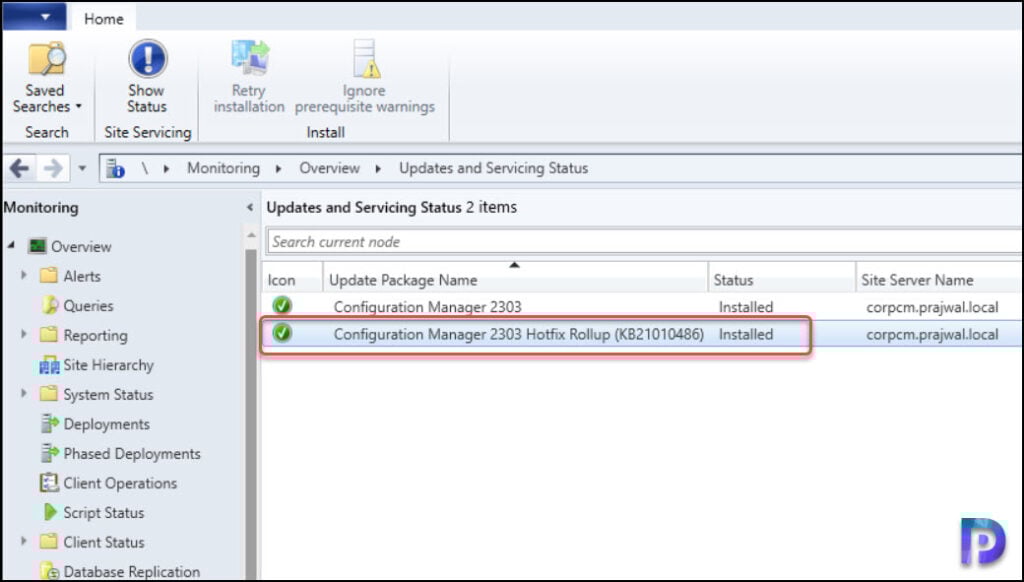Image resolution: width=1024 pixels, height=582 pixels.
Task: Open the Client Operations node icon
Action: (49, 483)
